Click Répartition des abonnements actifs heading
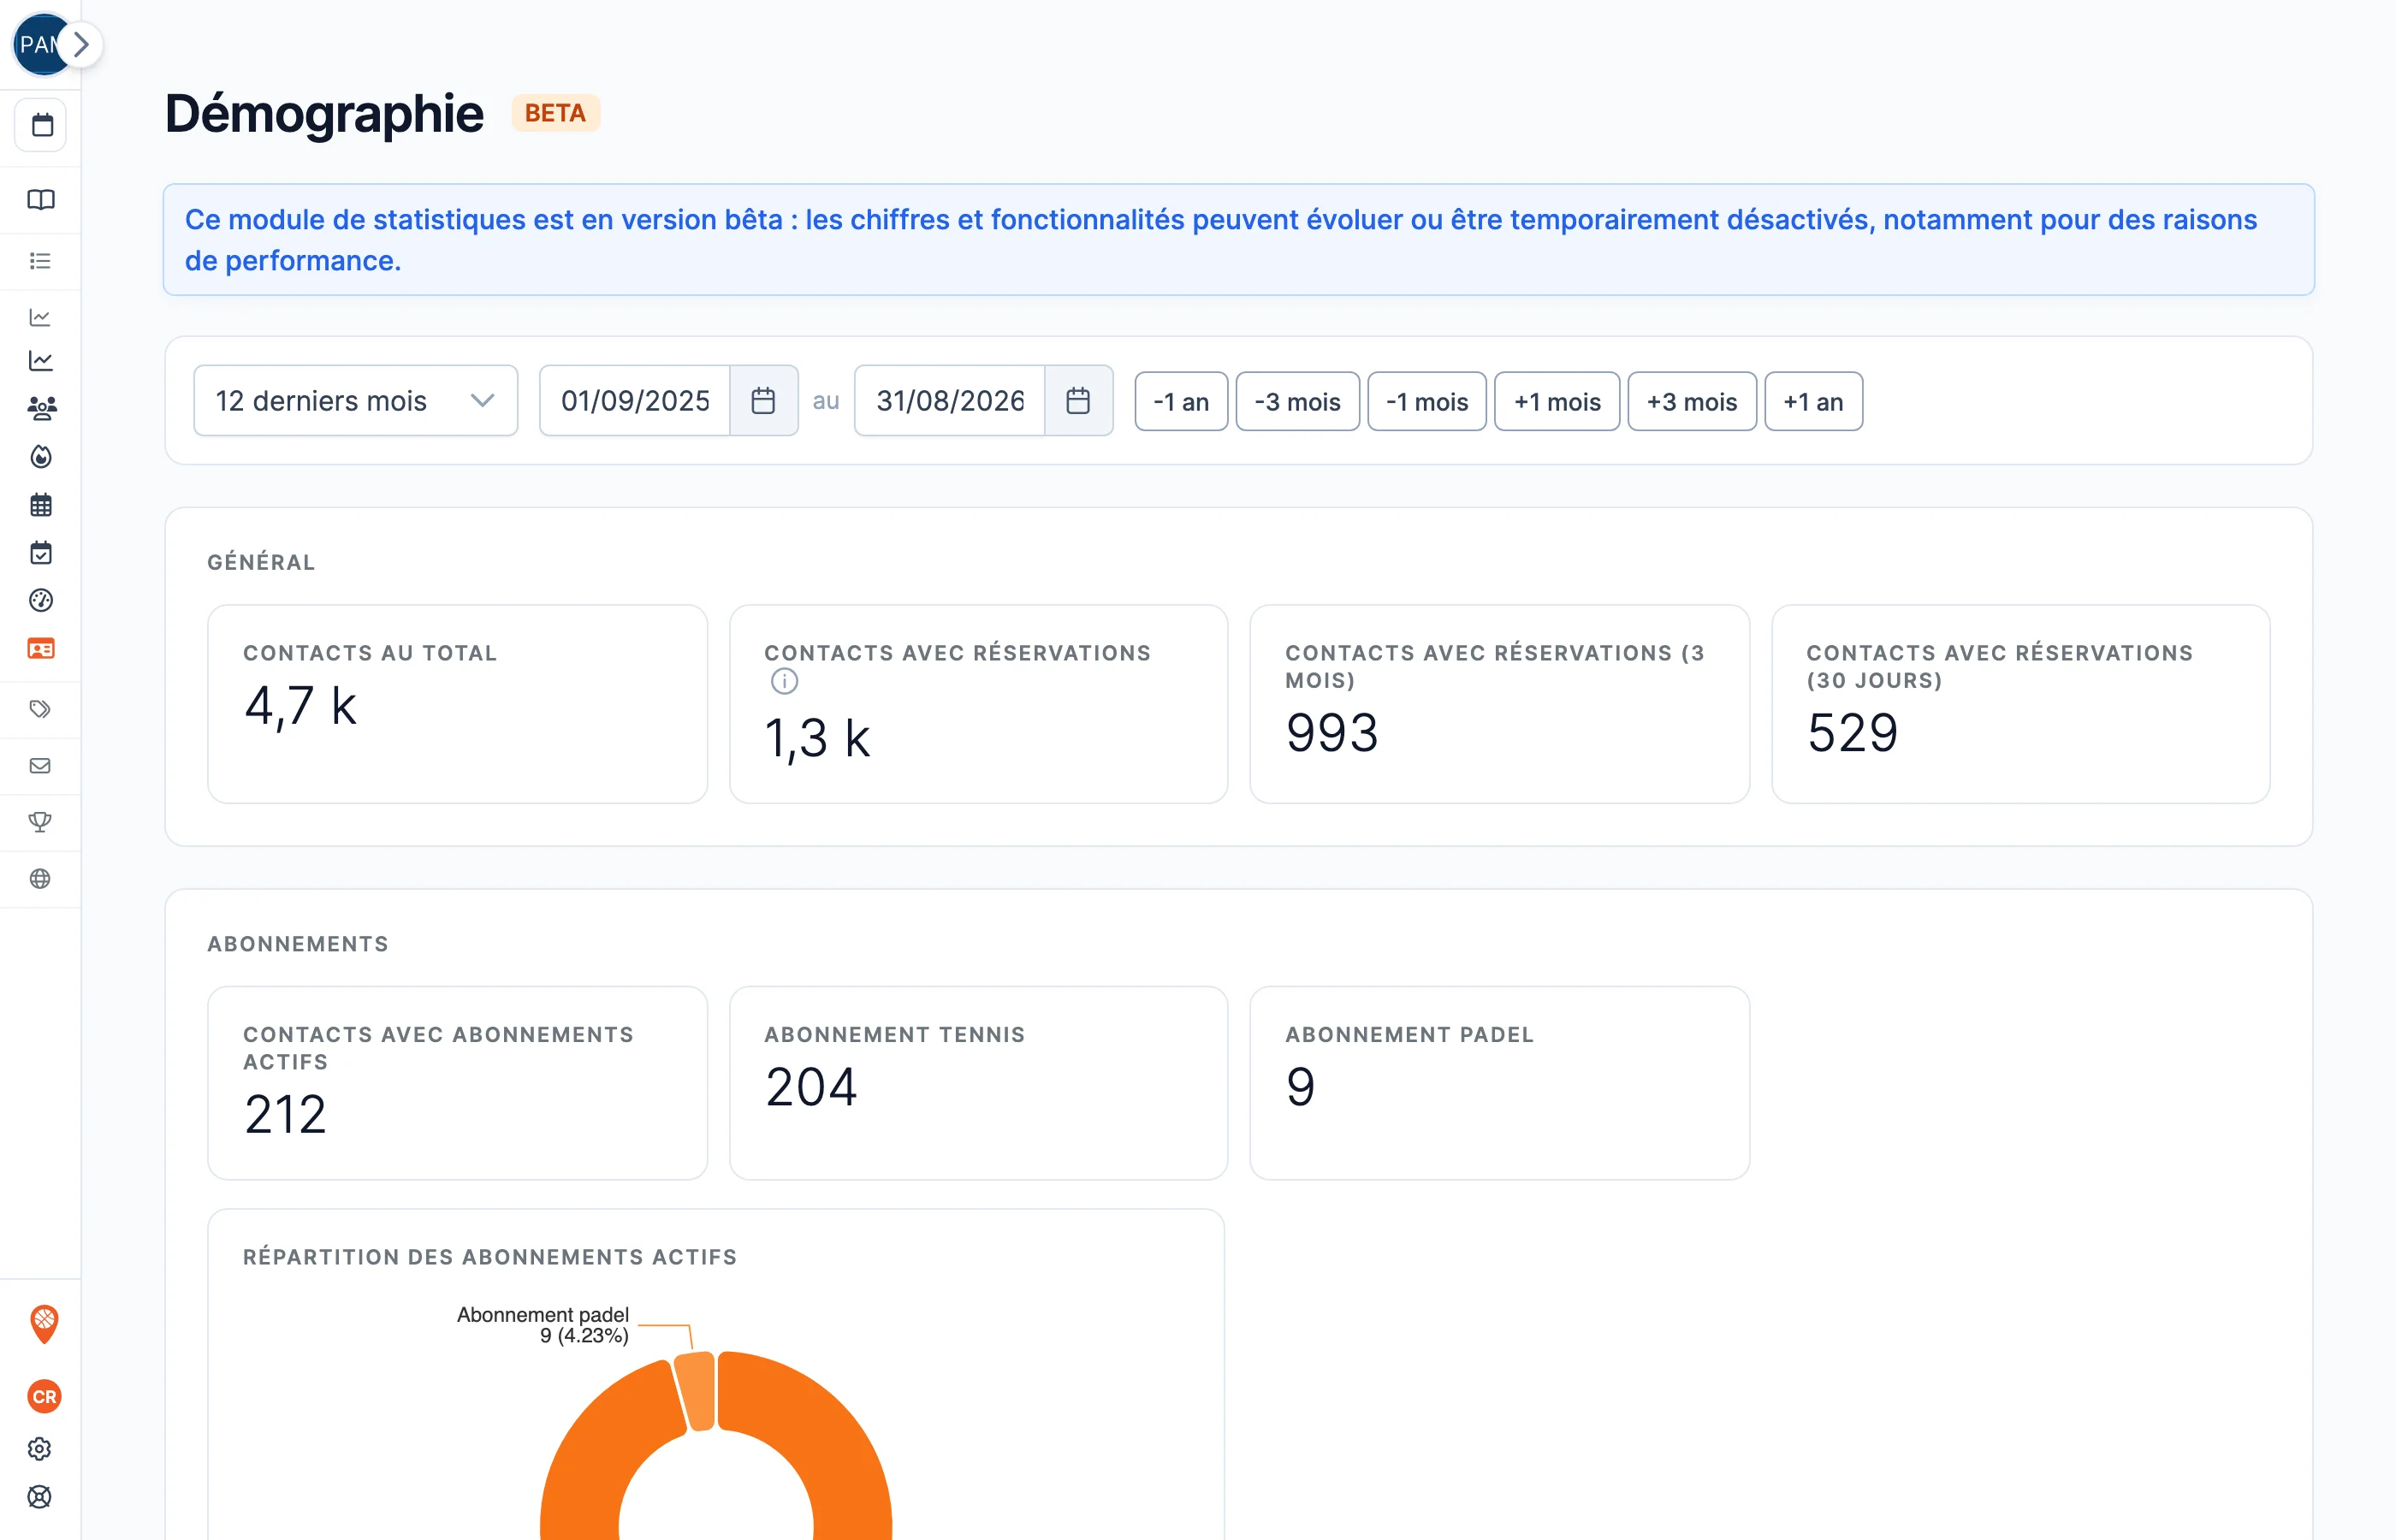Screen dimensions: 2396x1540 490,1258
